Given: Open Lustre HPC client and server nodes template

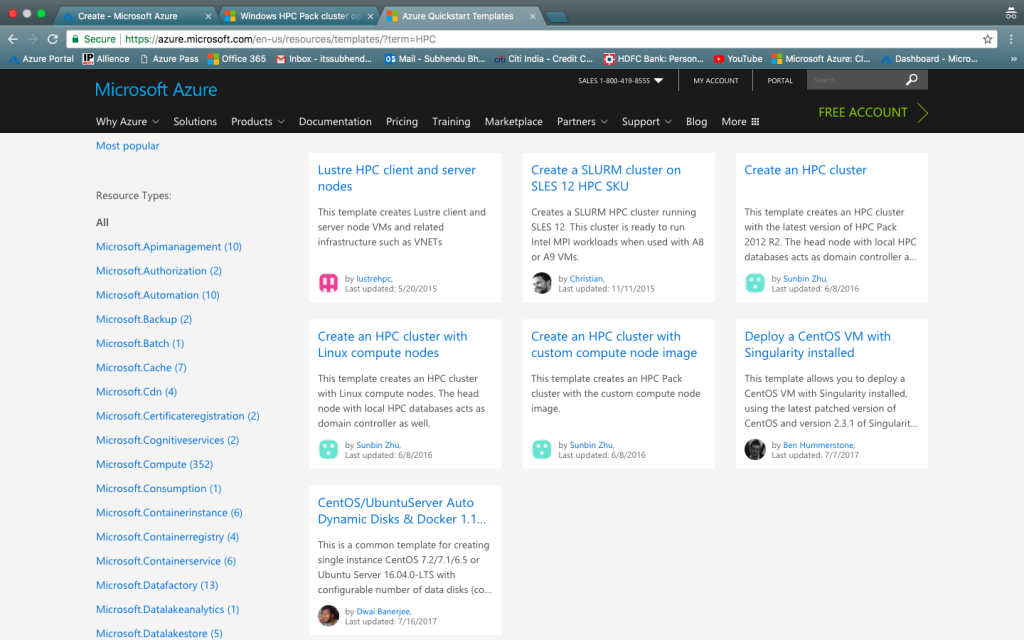Looking at the screenshot, I should 396,178.
